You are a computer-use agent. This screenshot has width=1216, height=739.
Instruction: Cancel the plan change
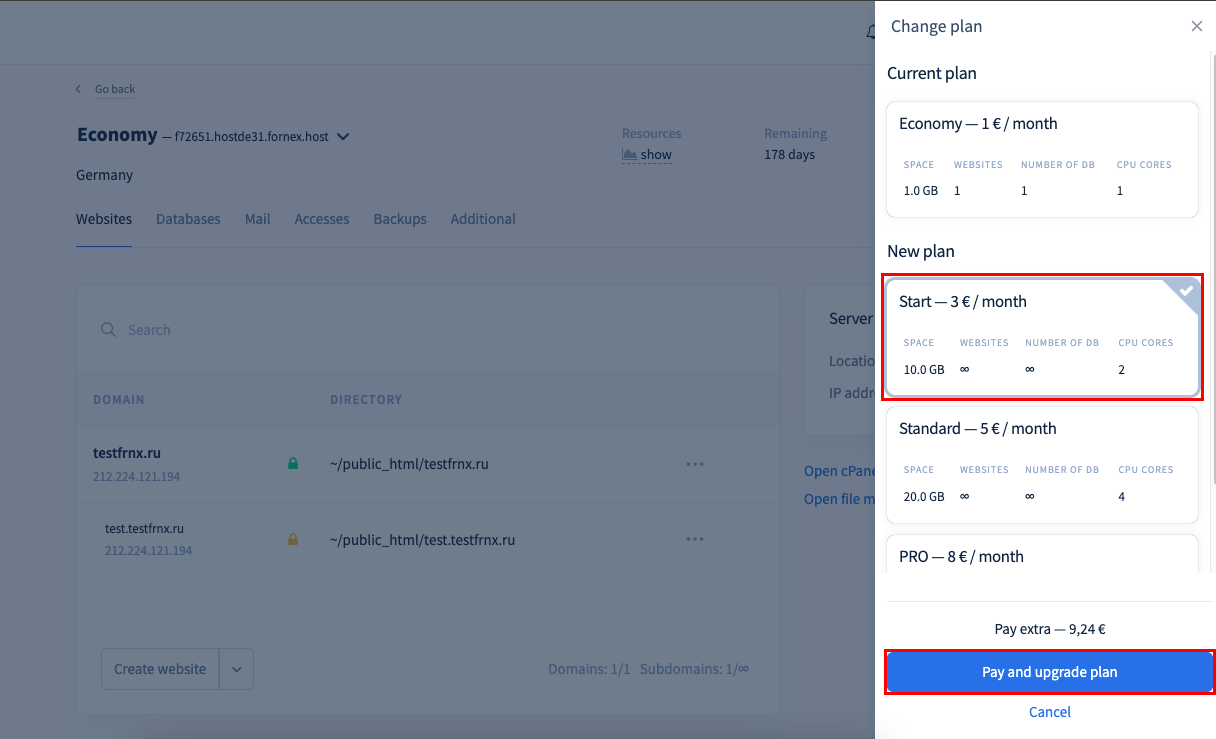[x=1050, y=712]
